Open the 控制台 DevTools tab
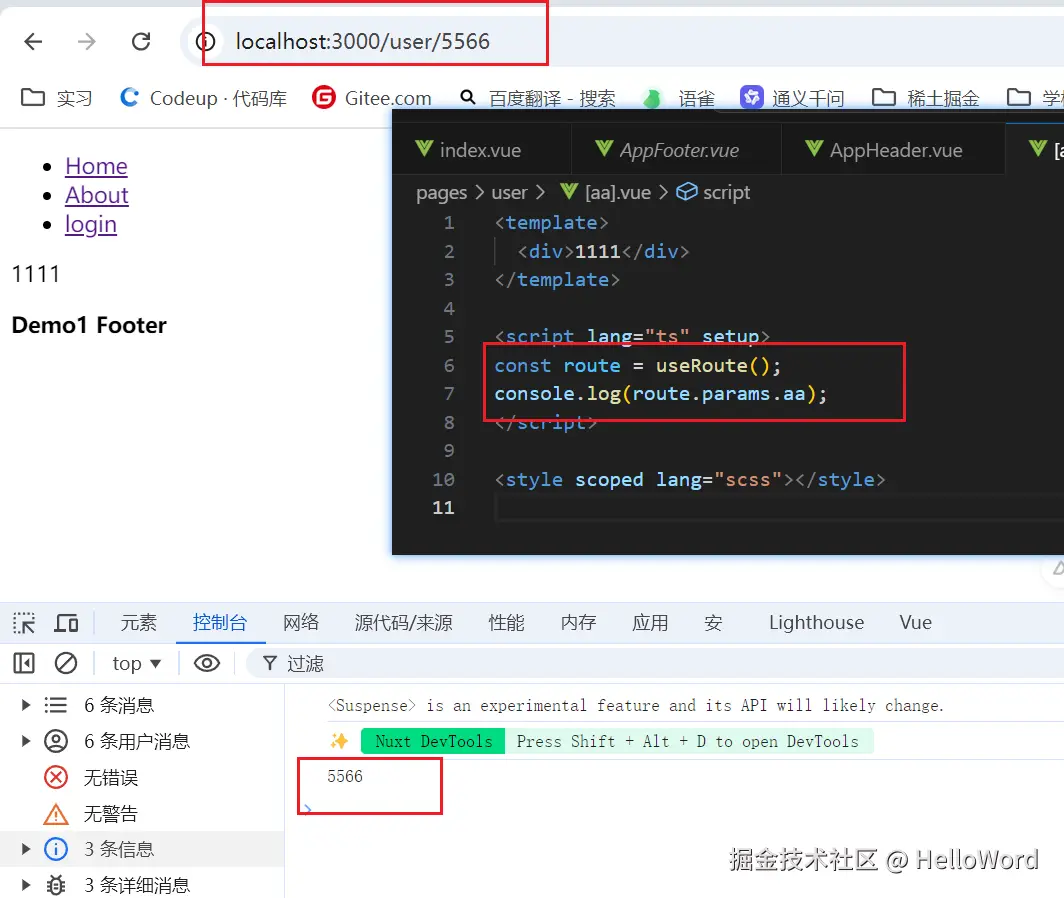The height and width of the screenshot is (898, 1064). tap(220, 623)
